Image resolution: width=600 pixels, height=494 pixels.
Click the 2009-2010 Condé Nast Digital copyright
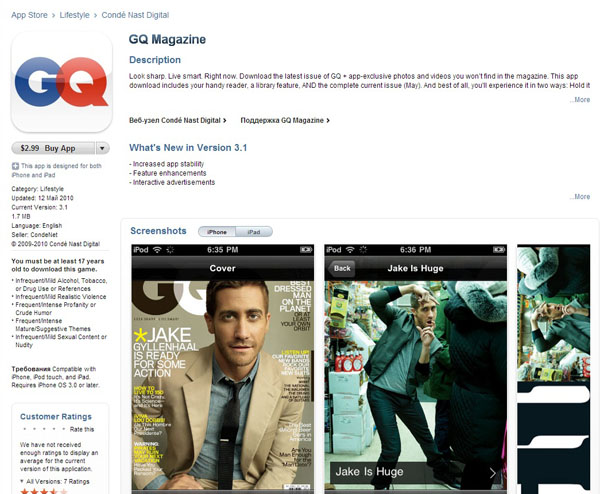pos(55,244)
